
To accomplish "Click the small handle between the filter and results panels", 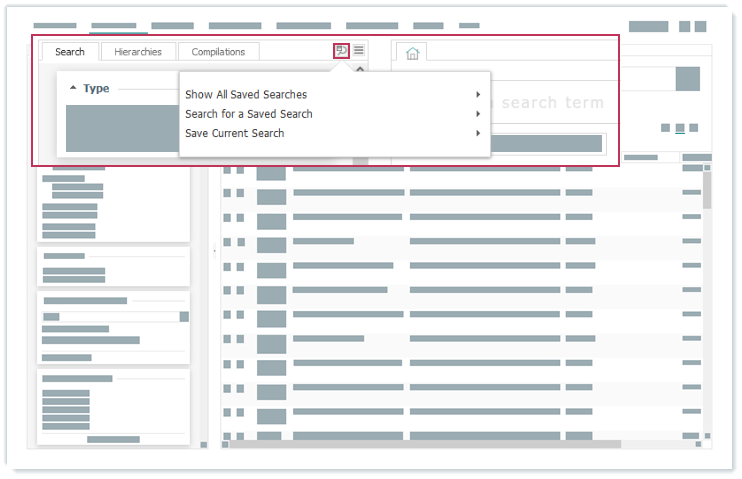I will click(214, 252).
